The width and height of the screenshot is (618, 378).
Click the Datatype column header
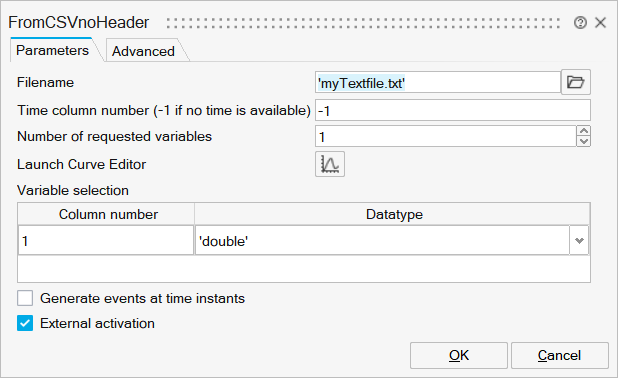[393, 214]
